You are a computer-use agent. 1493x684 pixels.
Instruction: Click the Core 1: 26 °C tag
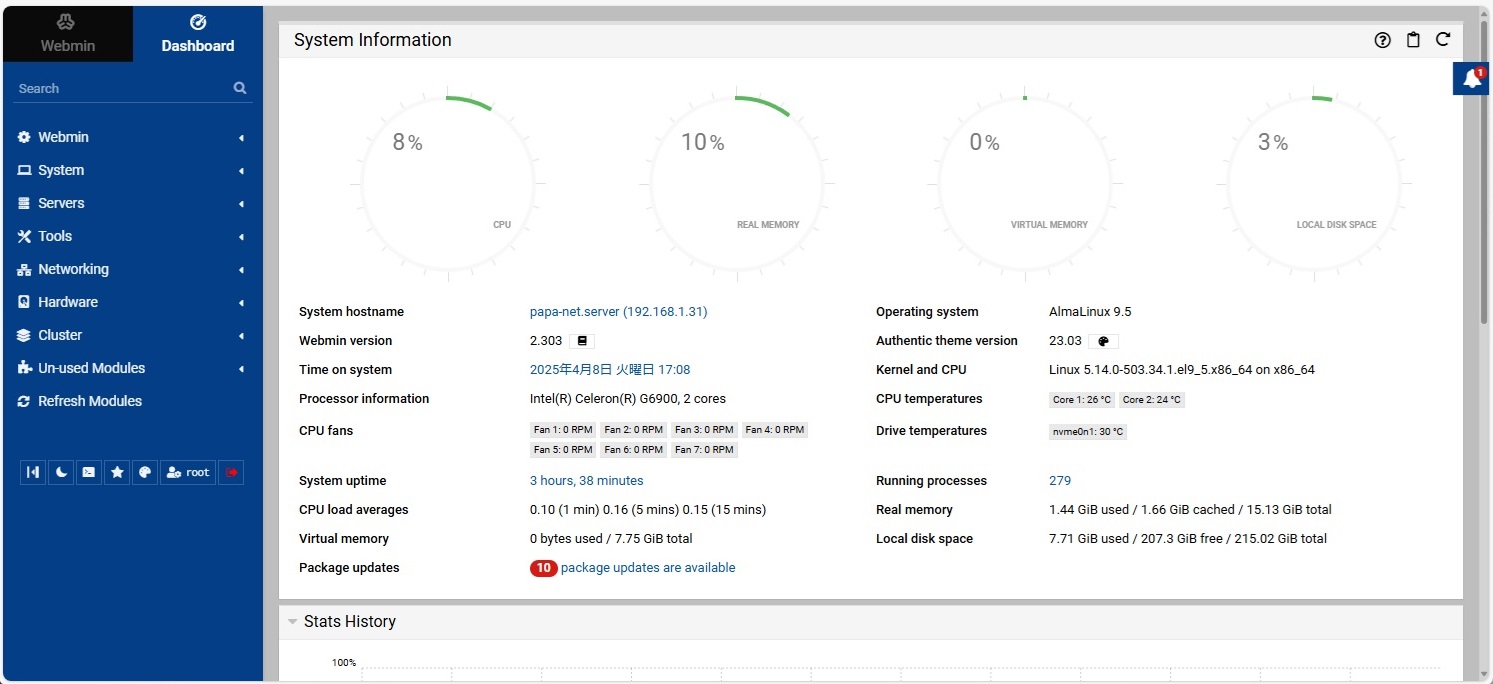[x=1082, y=400]
